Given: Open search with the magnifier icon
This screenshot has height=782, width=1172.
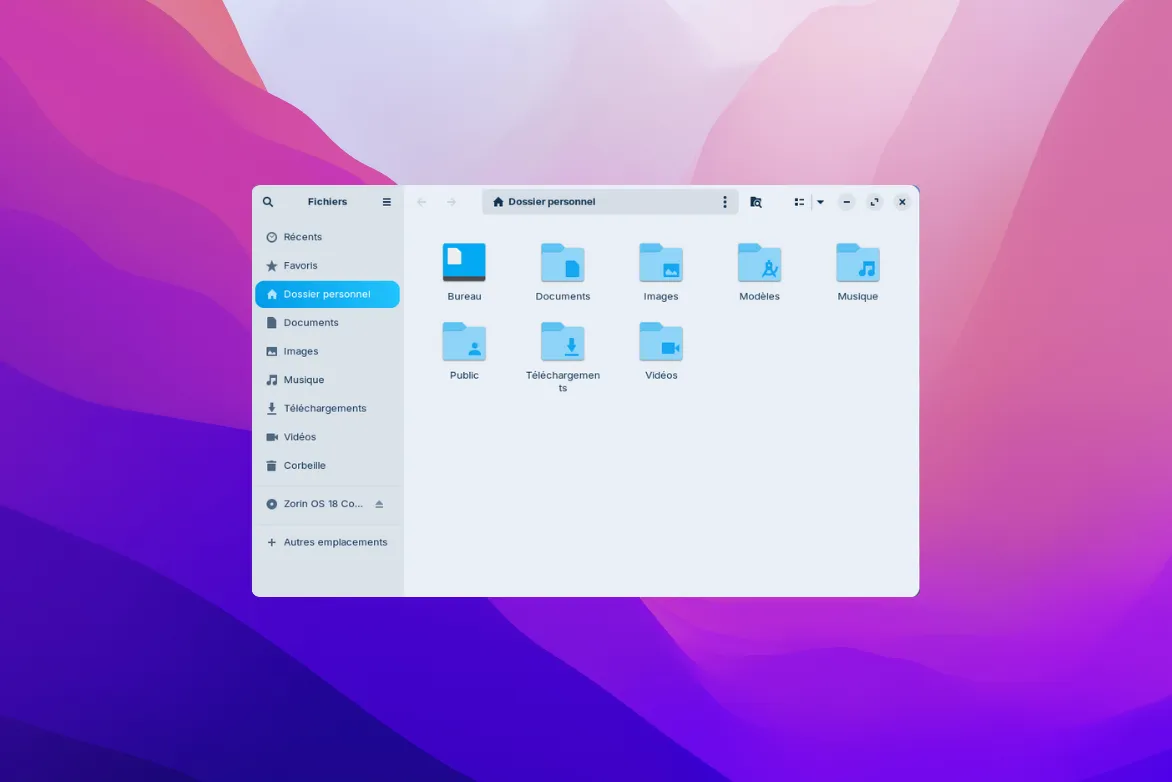Looking at the screenshot, I should [267, 201].
